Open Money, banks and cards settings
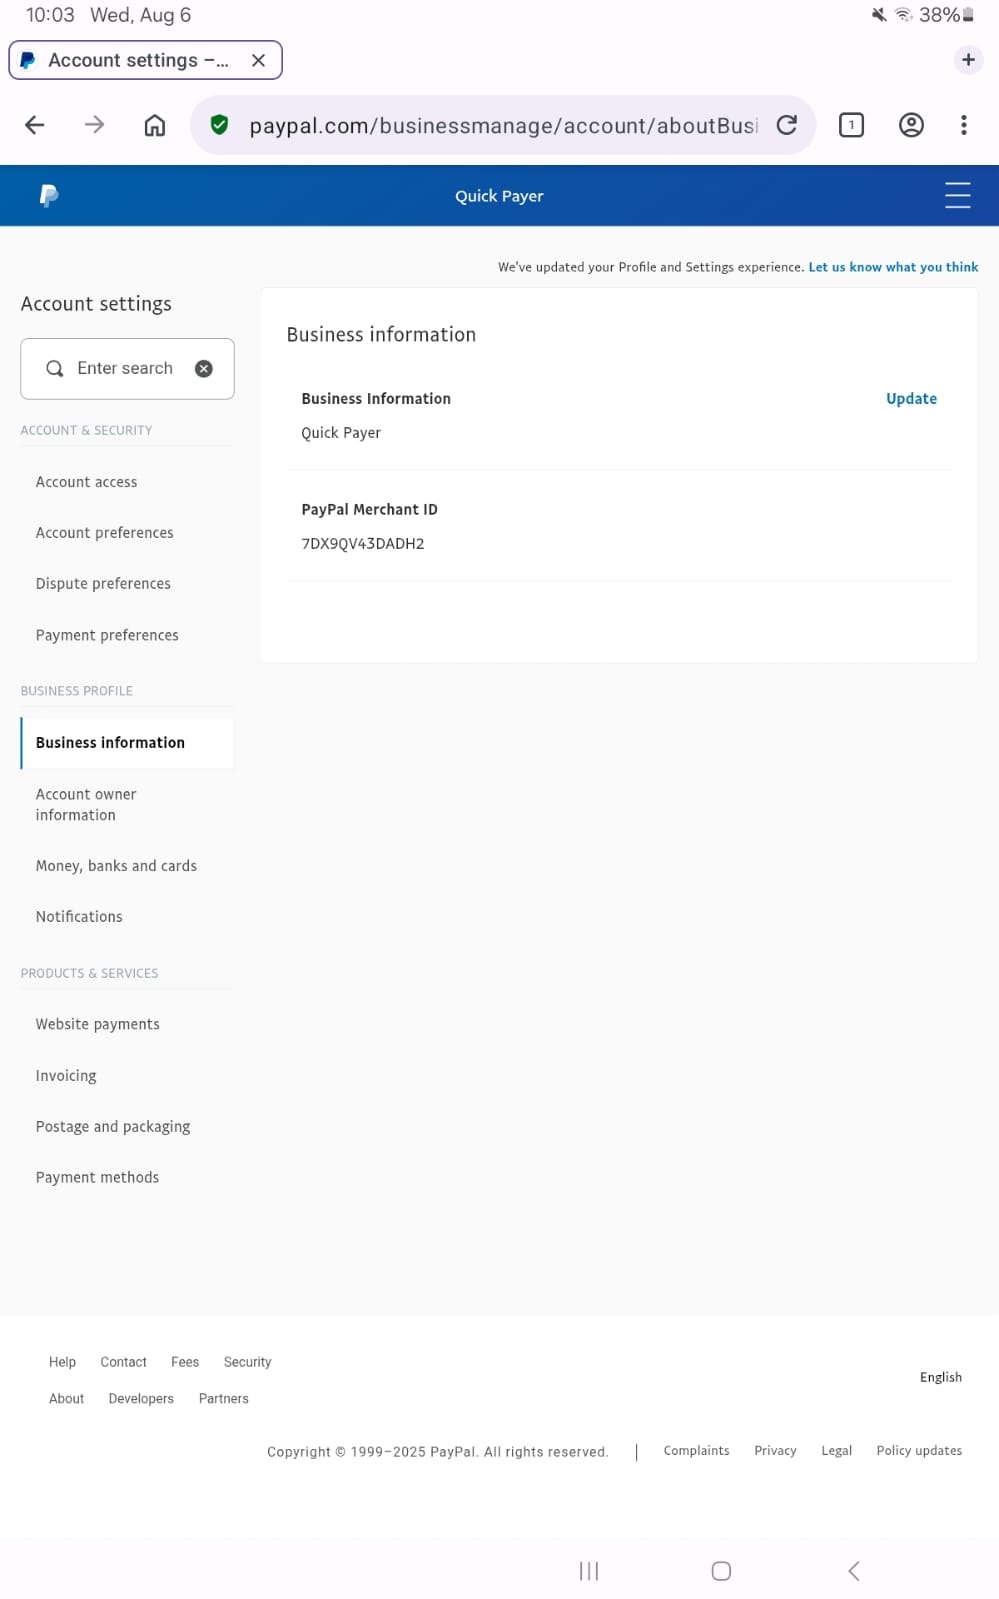This screenshot has height=1599, width=999. point(116,866)
